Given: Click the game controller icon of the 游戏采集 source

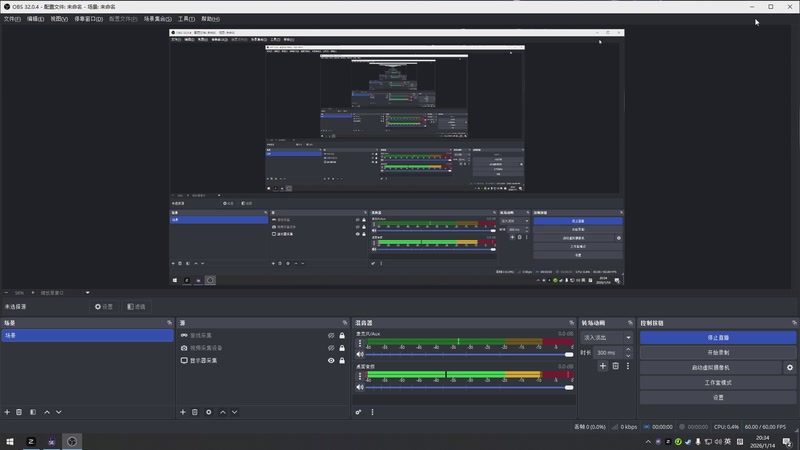Looking at the screenshot, I should pos(184,335).
